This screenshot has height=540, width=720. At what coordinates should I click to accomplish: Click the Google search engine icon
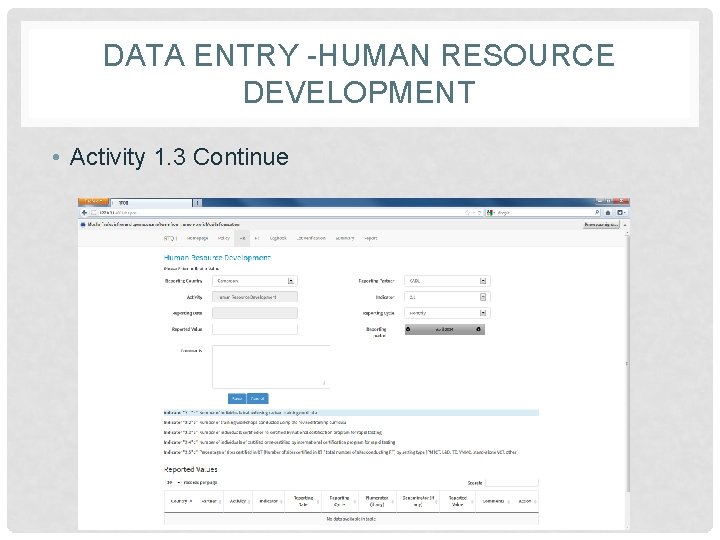click(490, 213)
